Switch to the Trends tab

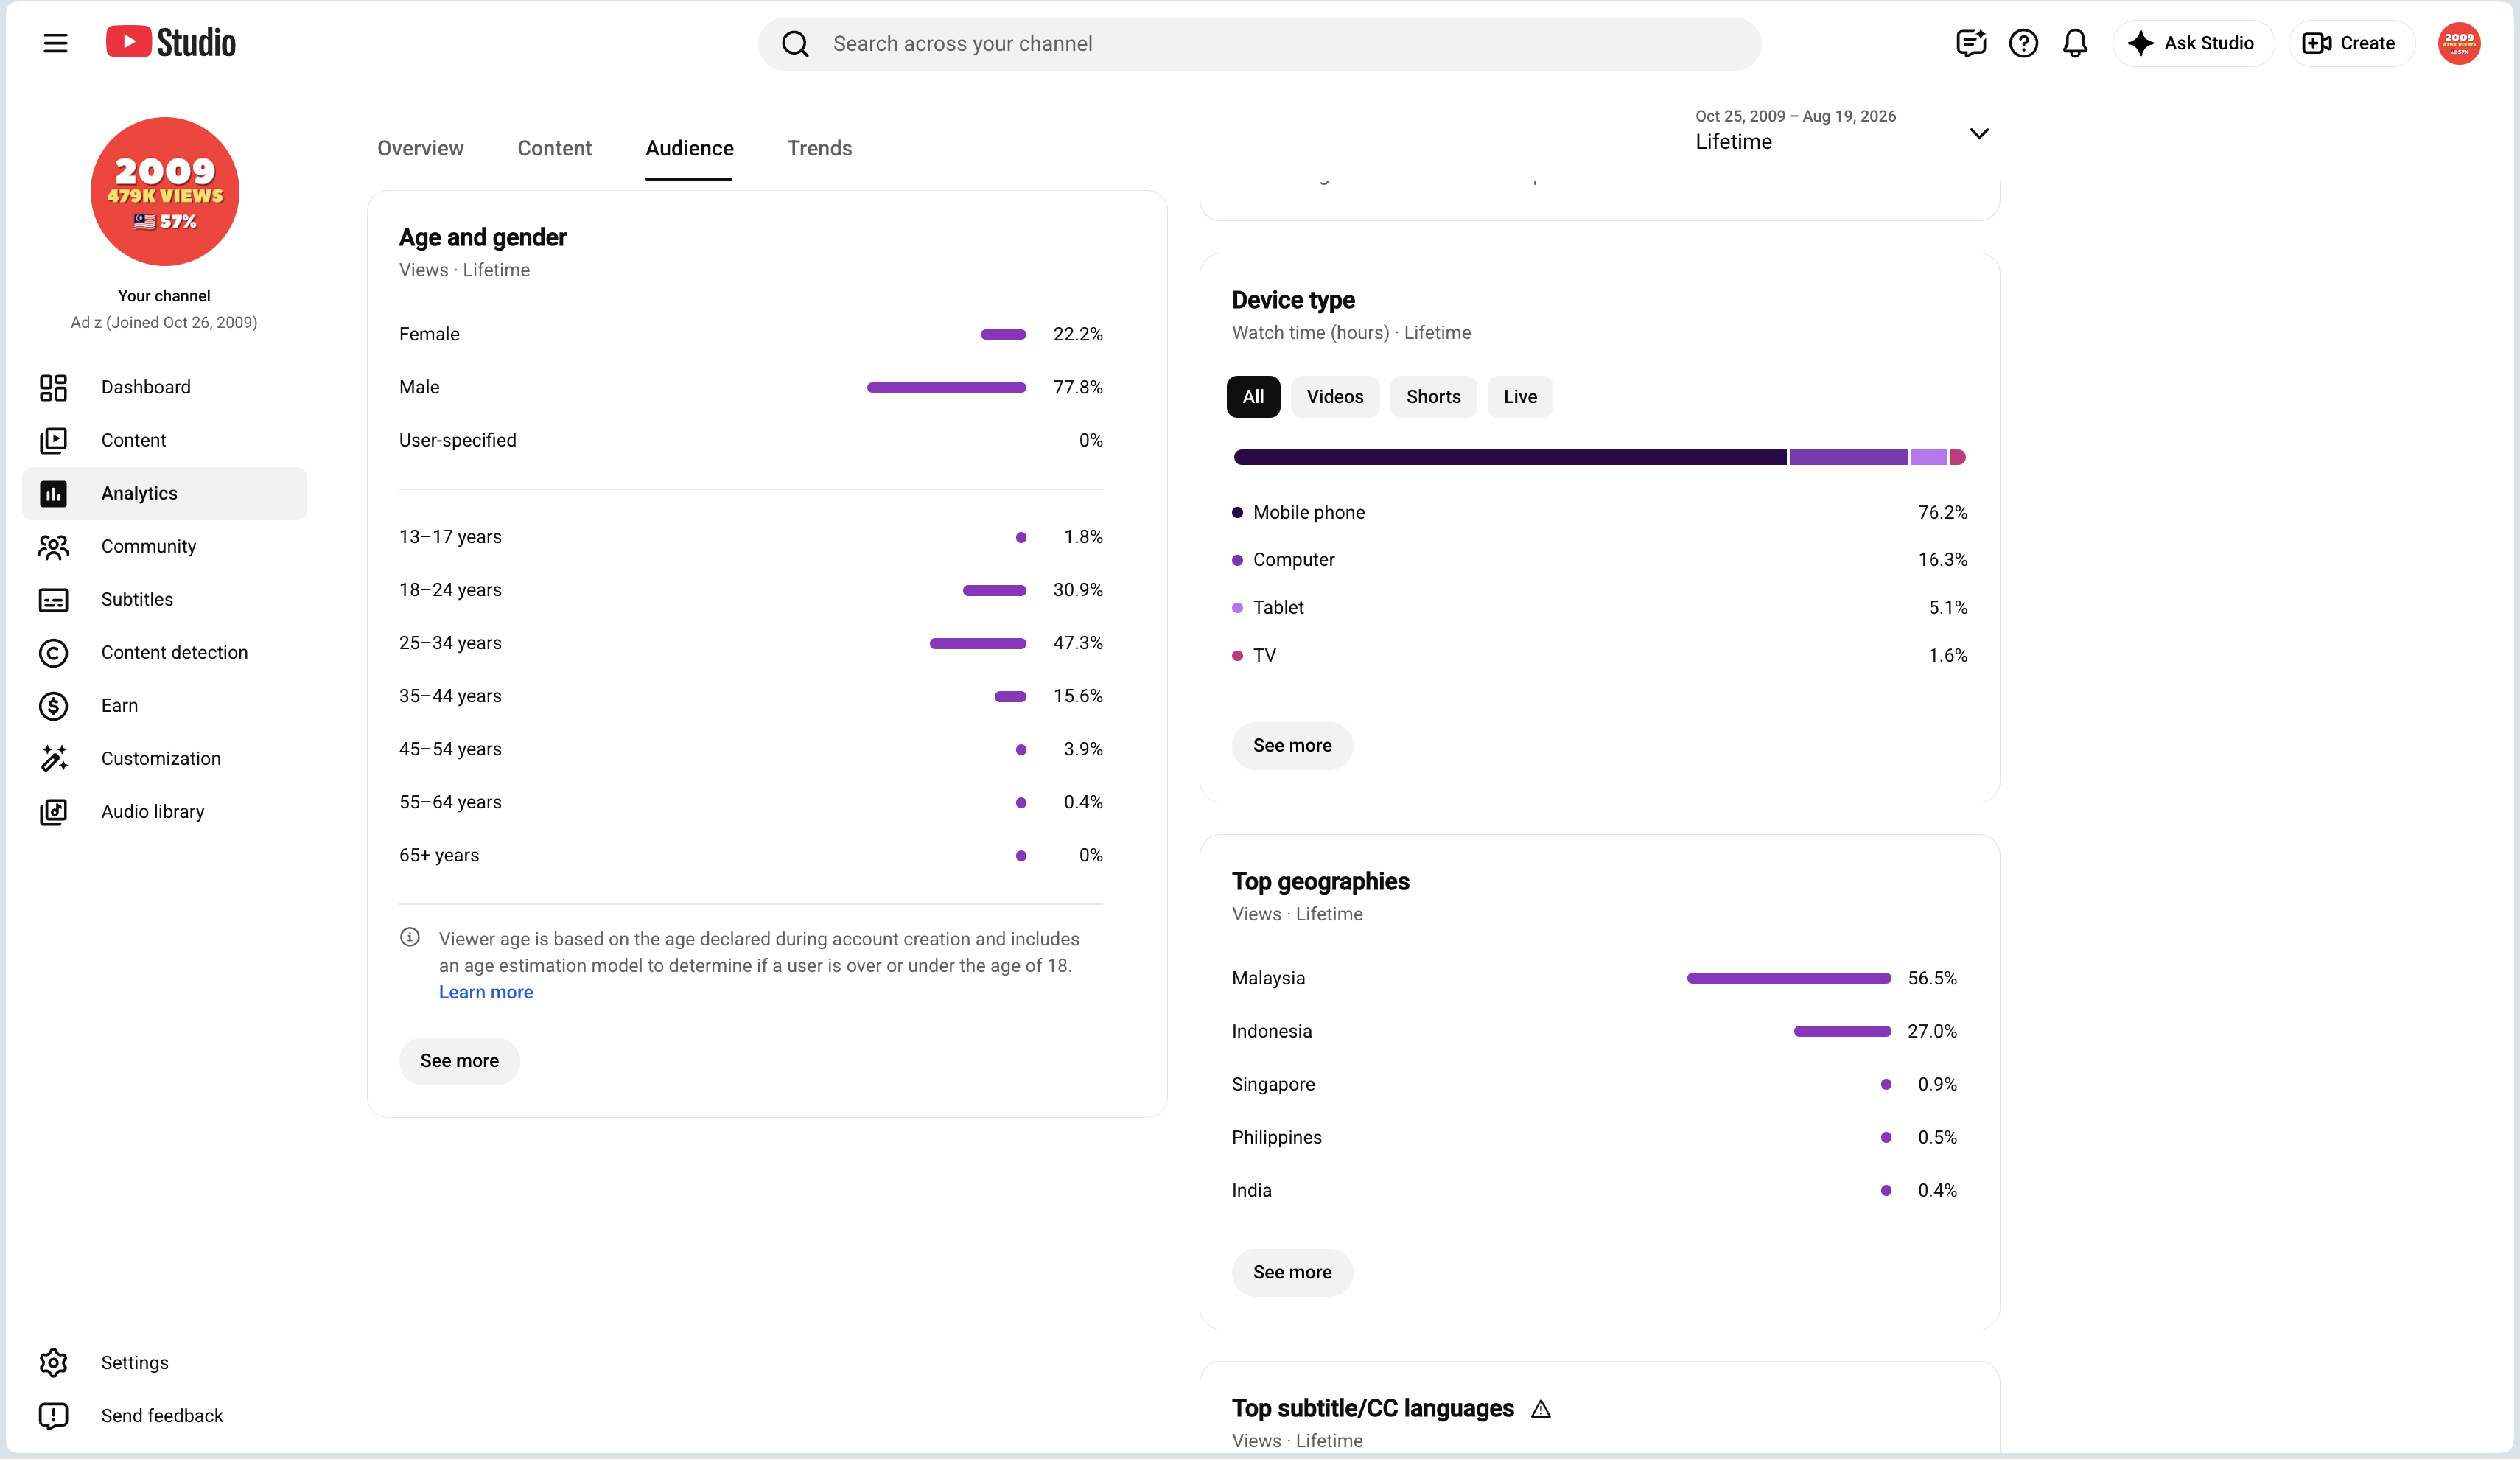pos(819,148)
